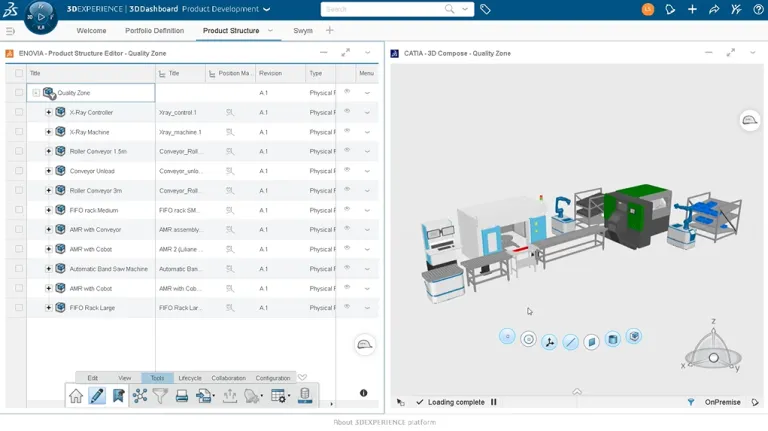
Task: Select the product cube tool in 3D toolbar
Action: pyautogui.click(x=634, y=336)
